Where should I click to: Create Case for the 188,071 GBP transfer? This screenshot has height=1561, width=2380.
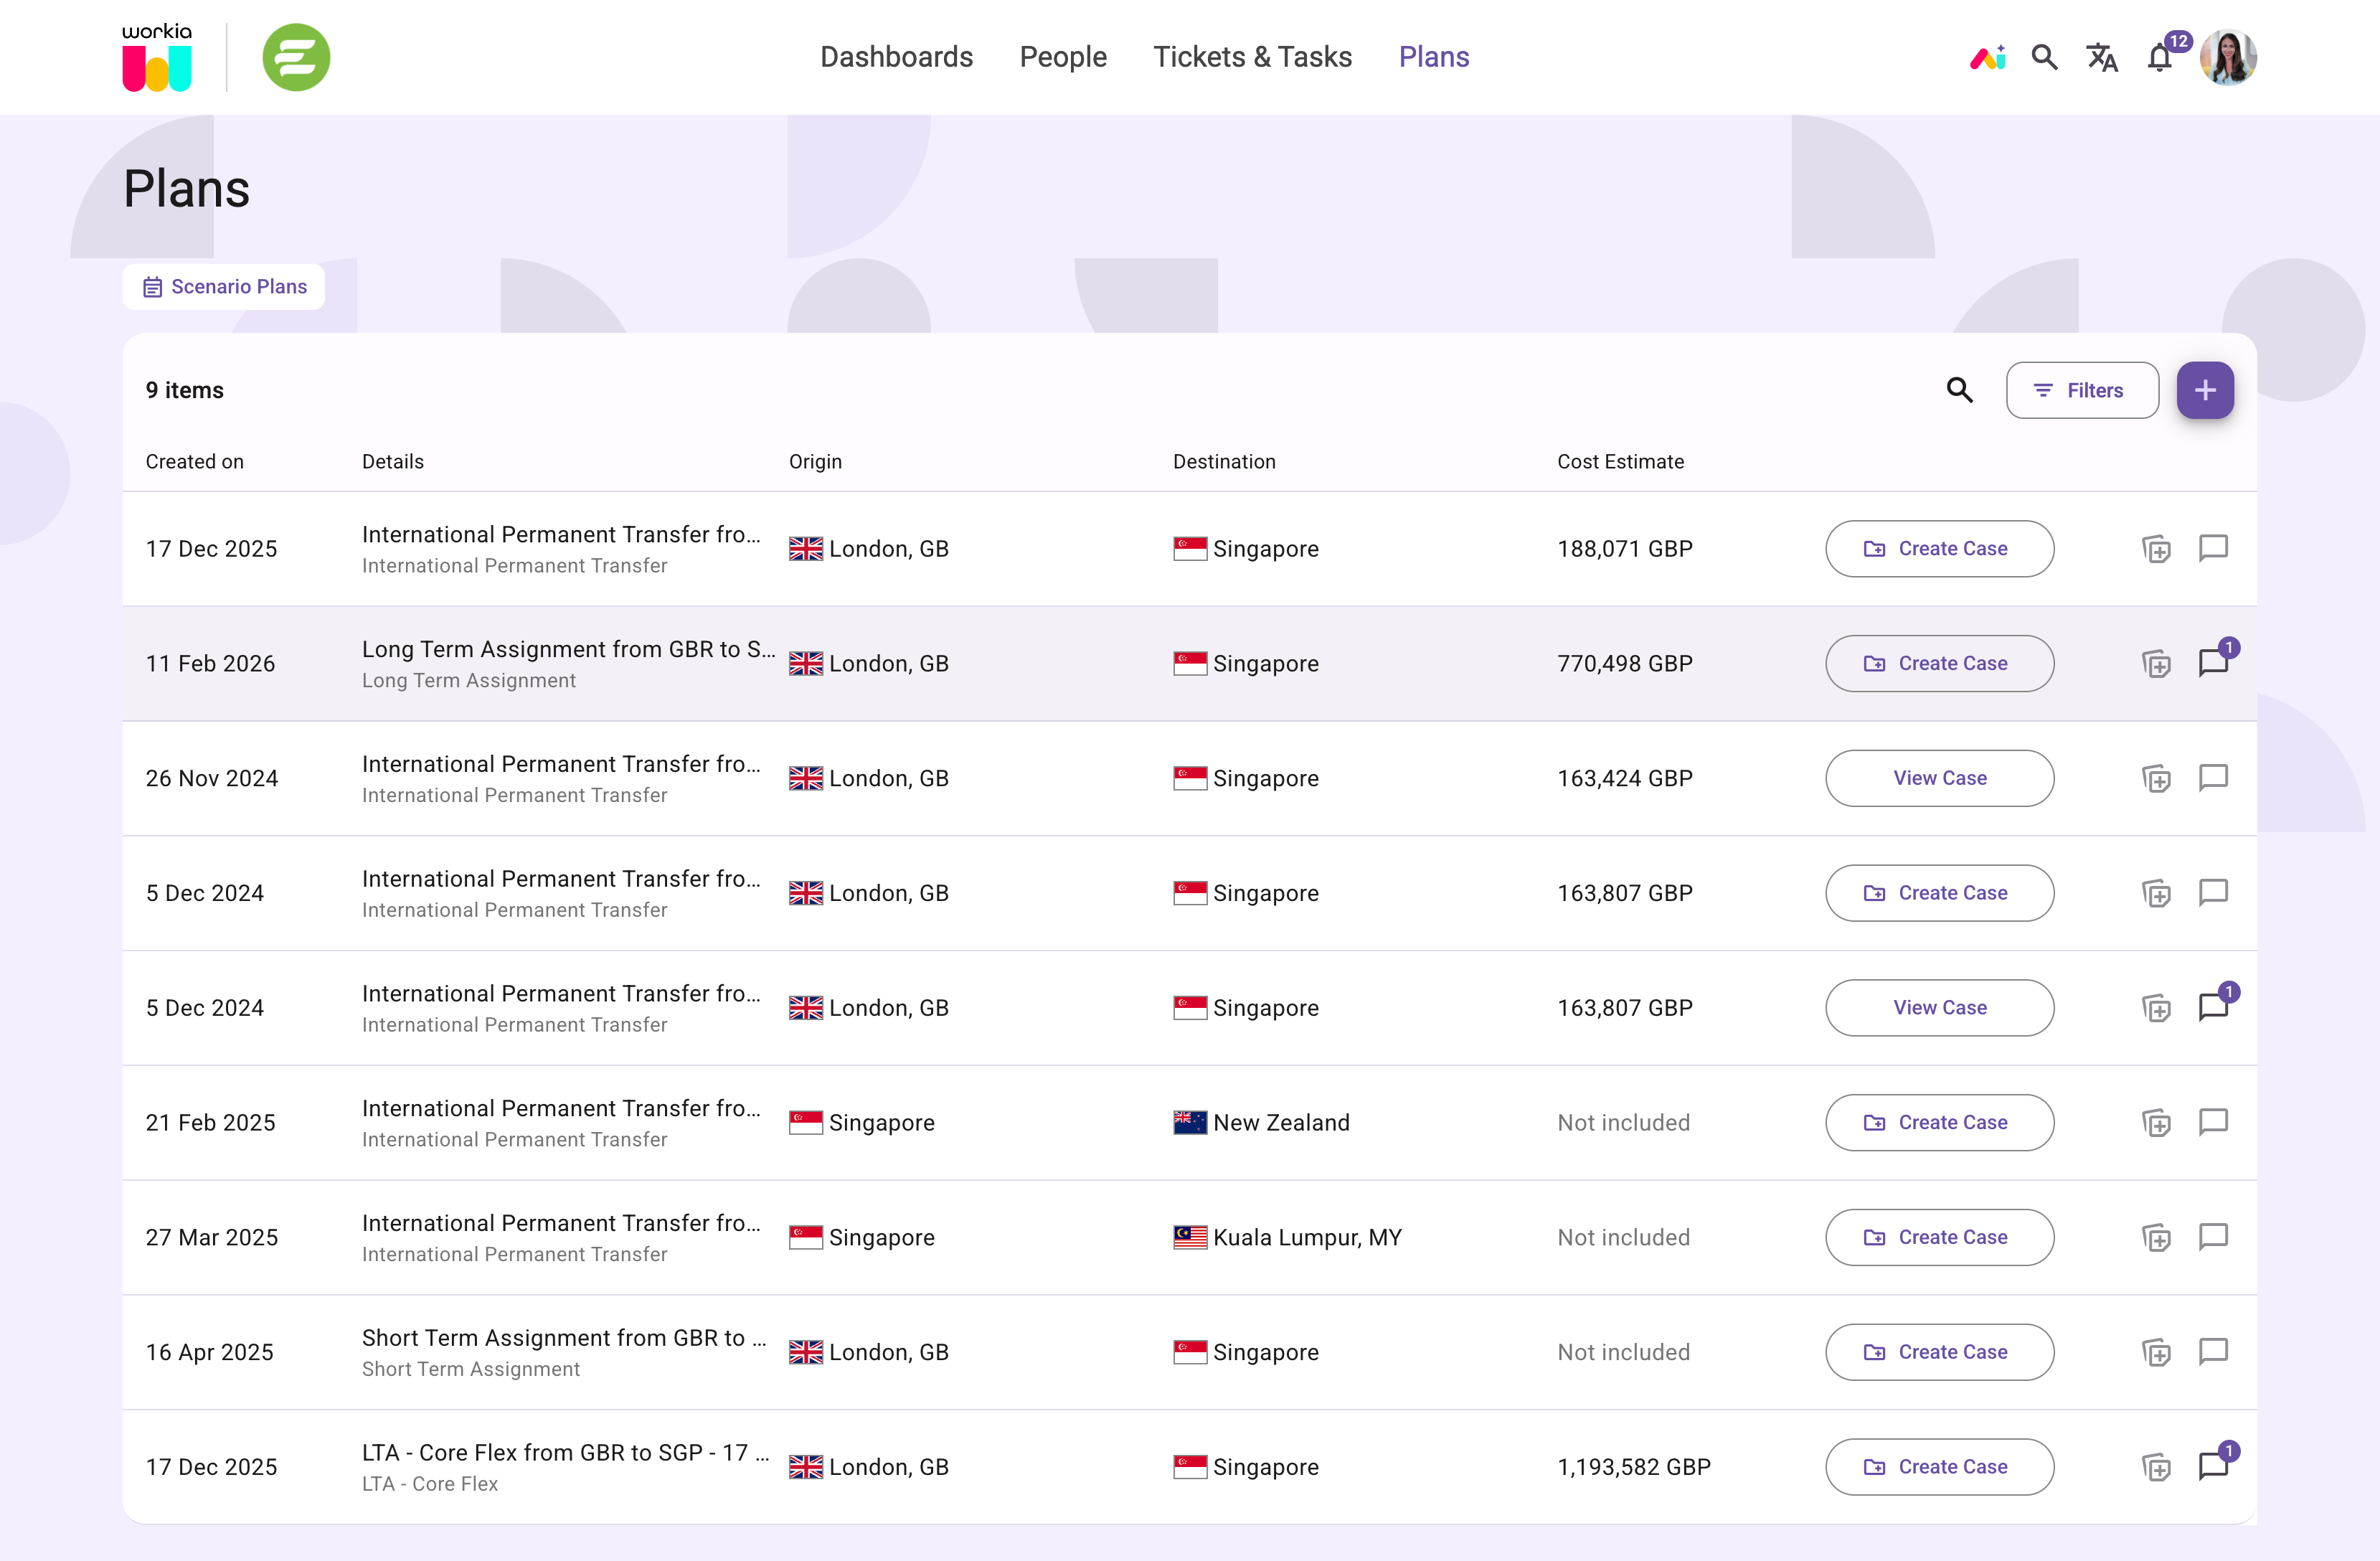(1939, 548)
